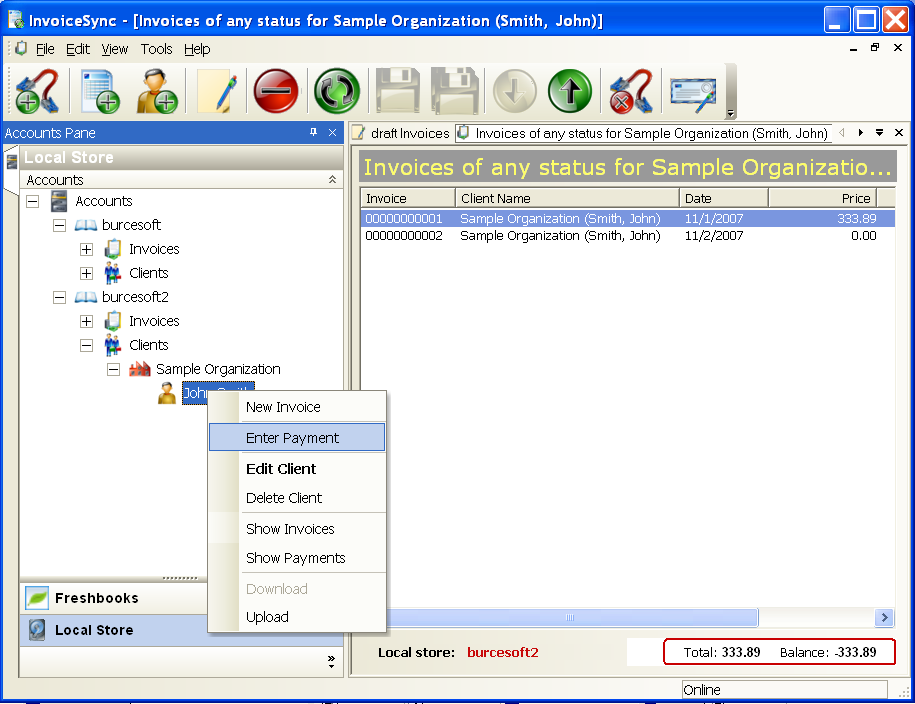Collapse the root Accounts tree node
The image size is (915, 704).
[33, 201]
